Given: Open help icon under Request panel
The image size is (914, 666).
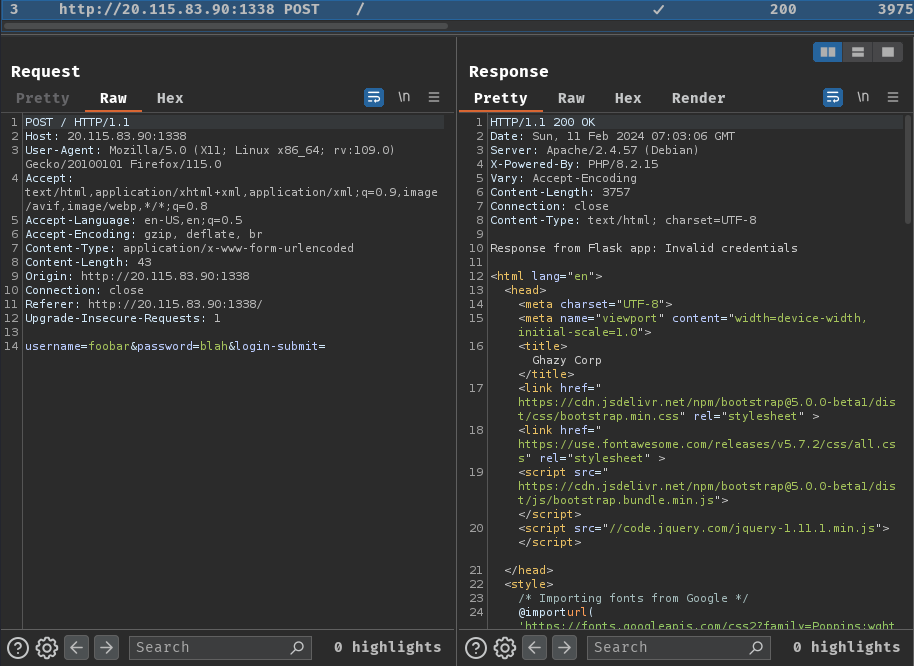Looking at the screenshot, I should 18,647.
